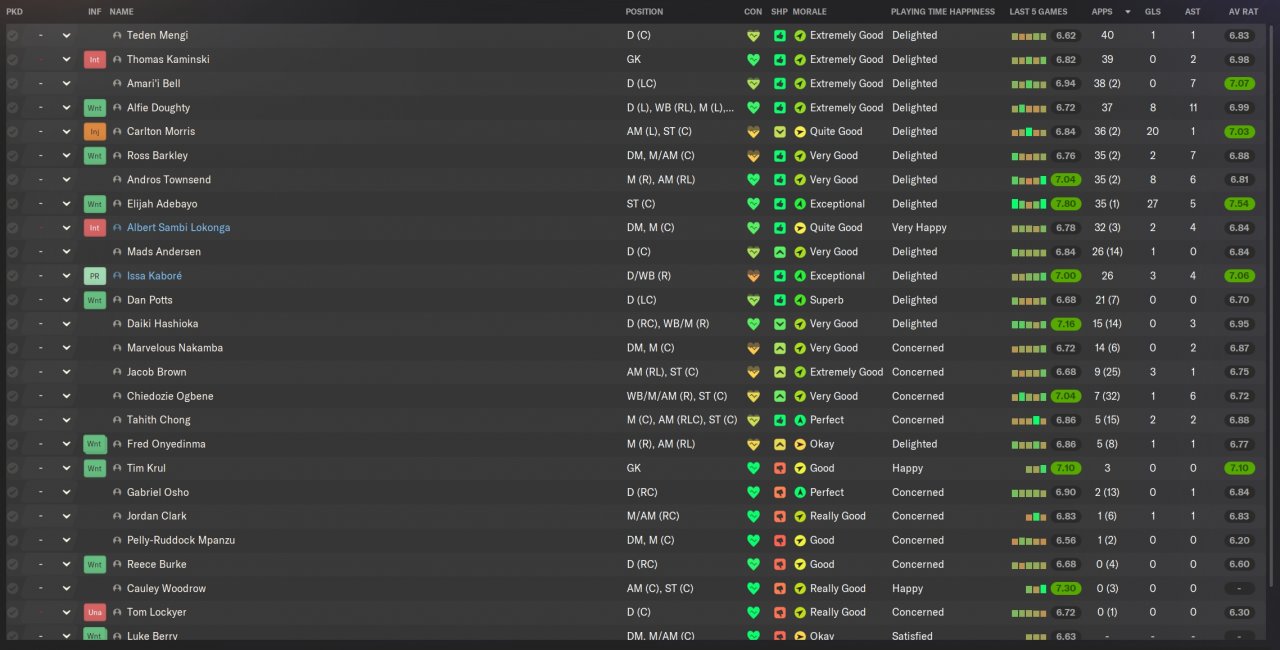
Task: Open the position dropdown for Andros Townsend
Action: (66, 179)
